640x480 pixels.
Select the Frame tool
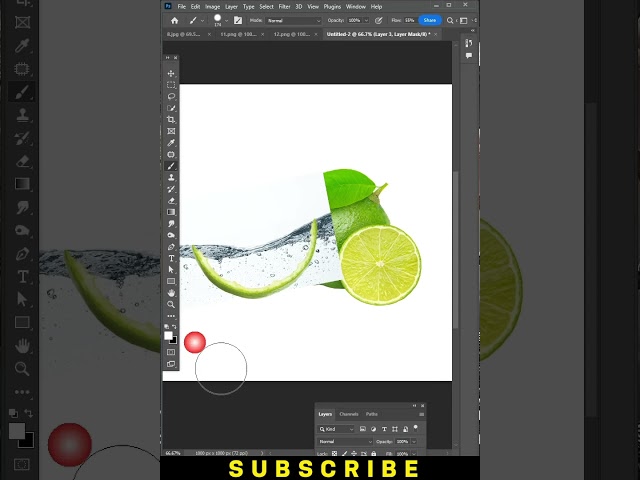(171, 131)
